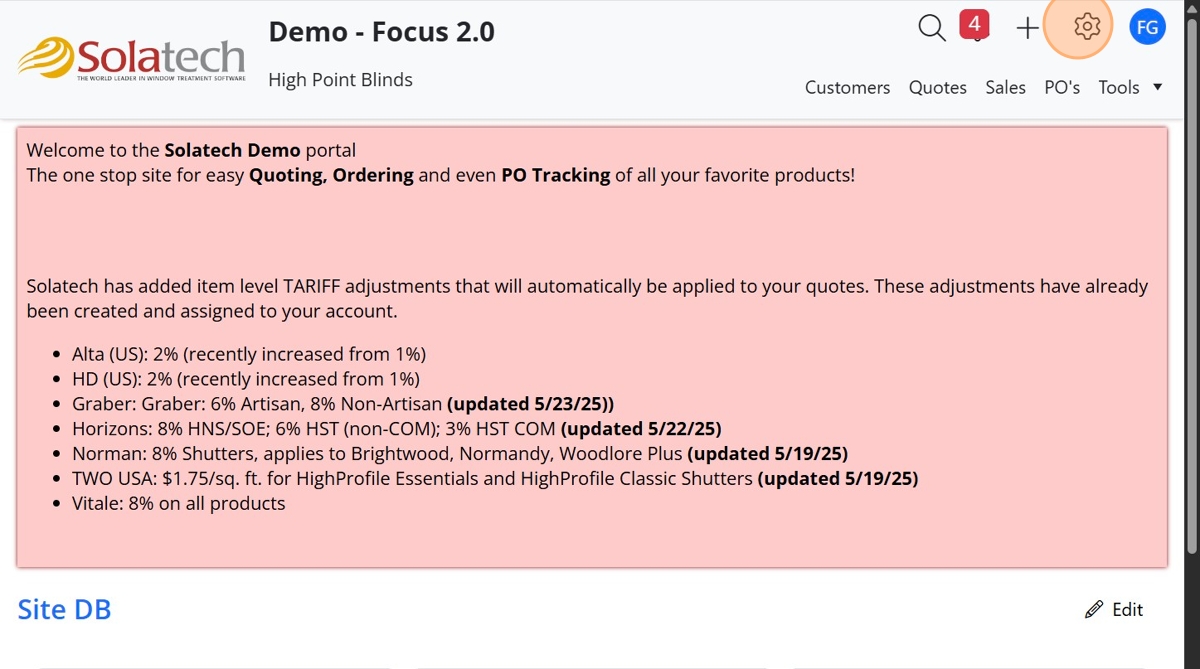Select Sales in the top navigation
The width and height of the screenshot is (1200, 669).
[1005, 87]
